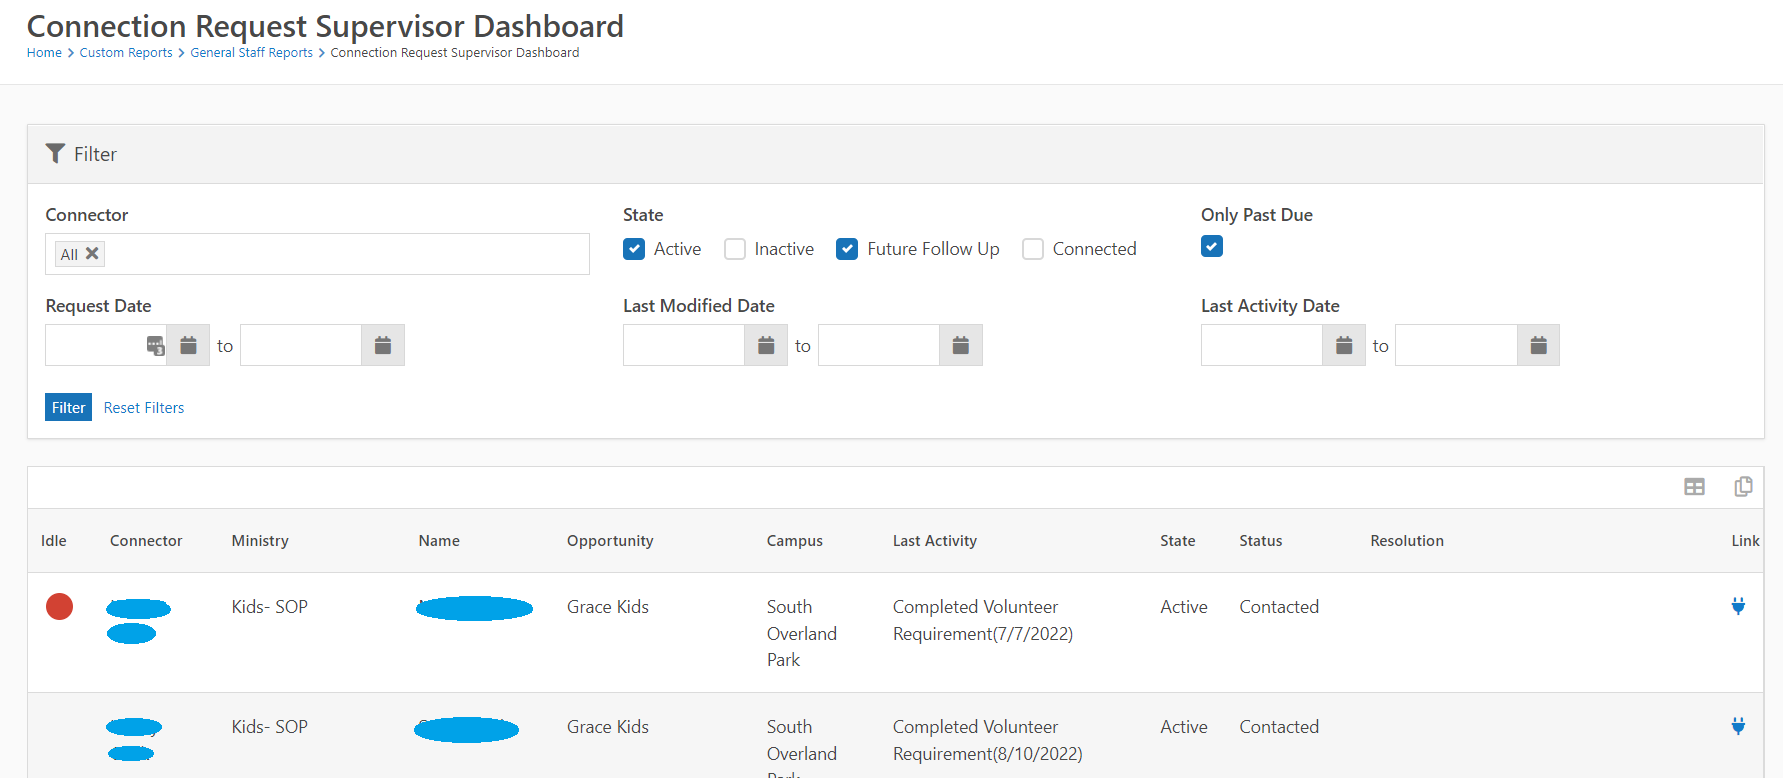Go to Home breadcrumb
The width and height of the screenshot is (1783, 778).
click(x=44, y=53)
